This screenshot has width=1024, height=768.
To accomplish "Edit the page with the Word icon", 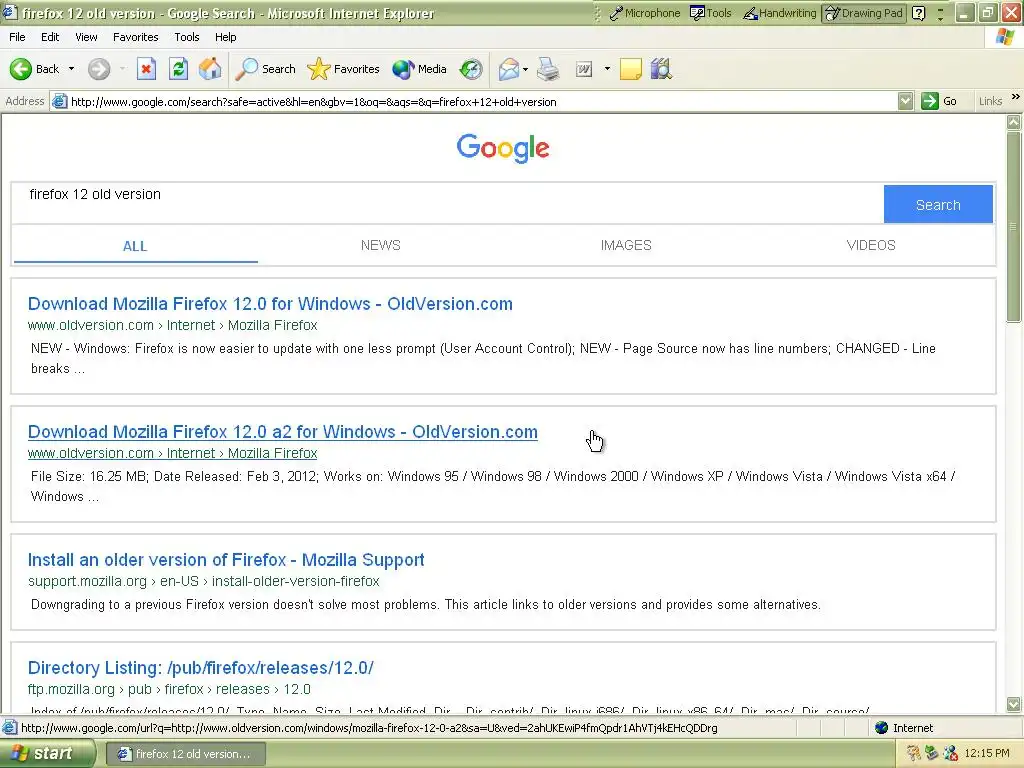I will click(584, 69).
